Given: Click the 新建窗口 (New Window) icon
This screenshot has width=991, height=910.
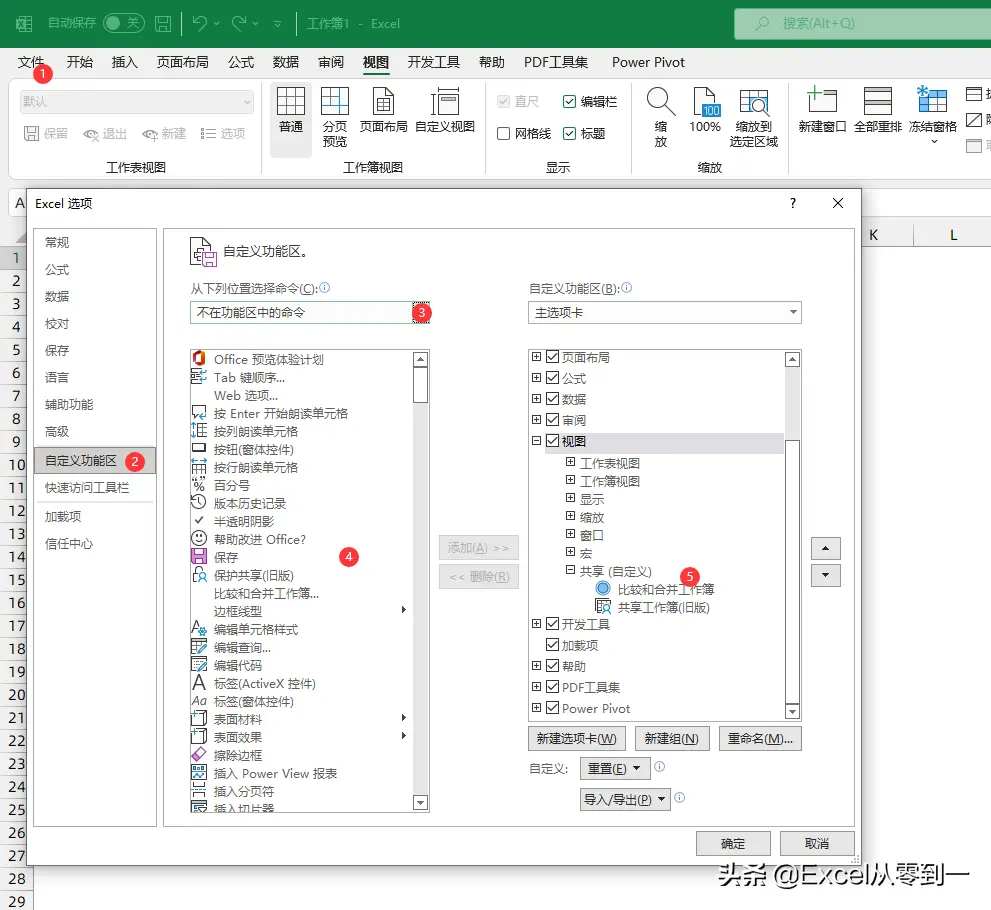Looking at the screenshot, I should (x=822, y=105).
